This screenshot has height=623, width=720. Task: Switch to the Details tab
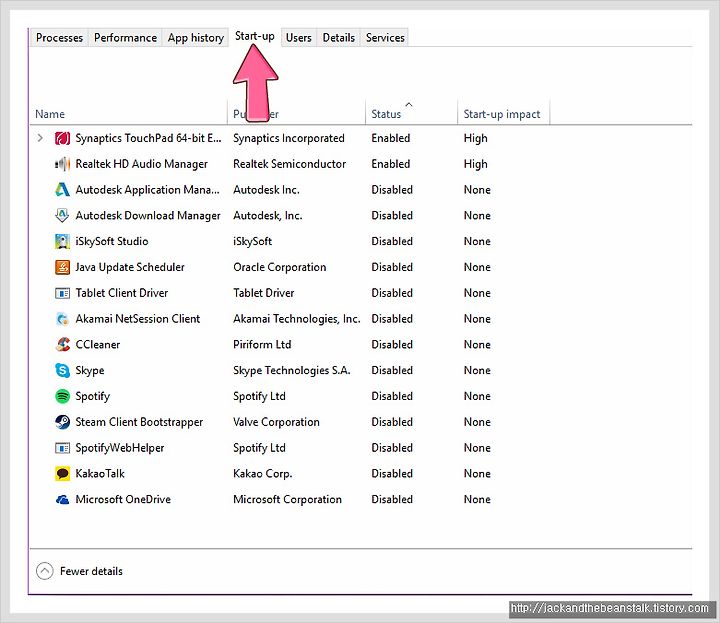click(x=339, y=38)
